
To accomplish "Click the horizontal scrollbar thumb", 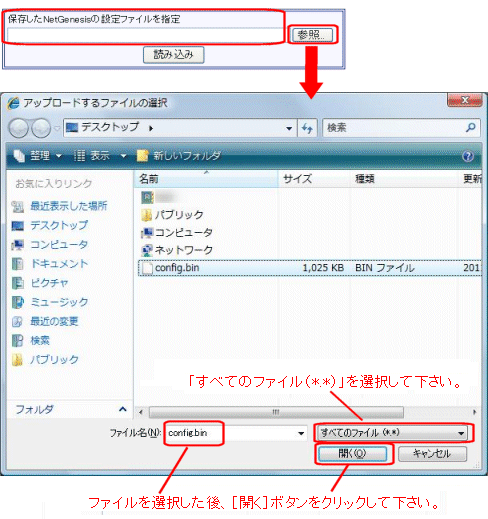I will click(276, 412).
